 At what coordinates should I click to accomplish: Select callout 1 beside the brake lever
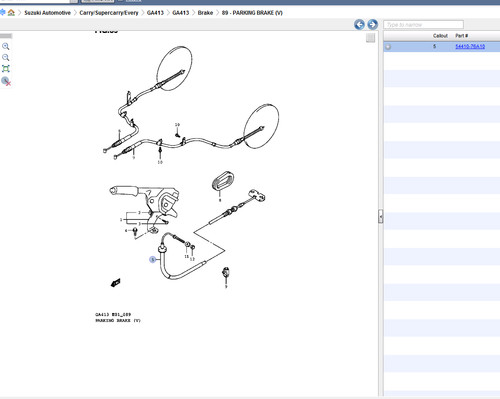tap(121, 219)
